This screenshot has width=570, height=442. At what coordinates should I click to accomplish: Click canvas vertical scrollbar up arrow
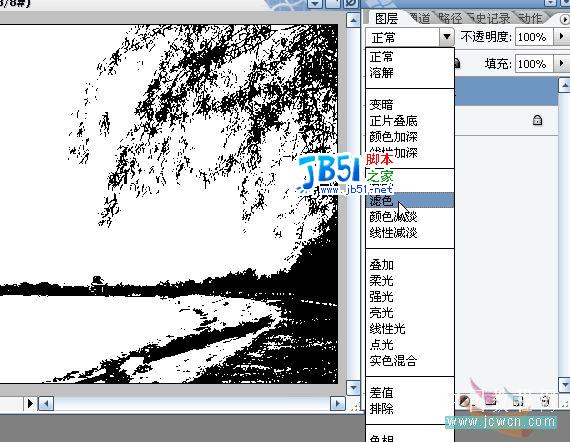[353, 20]
